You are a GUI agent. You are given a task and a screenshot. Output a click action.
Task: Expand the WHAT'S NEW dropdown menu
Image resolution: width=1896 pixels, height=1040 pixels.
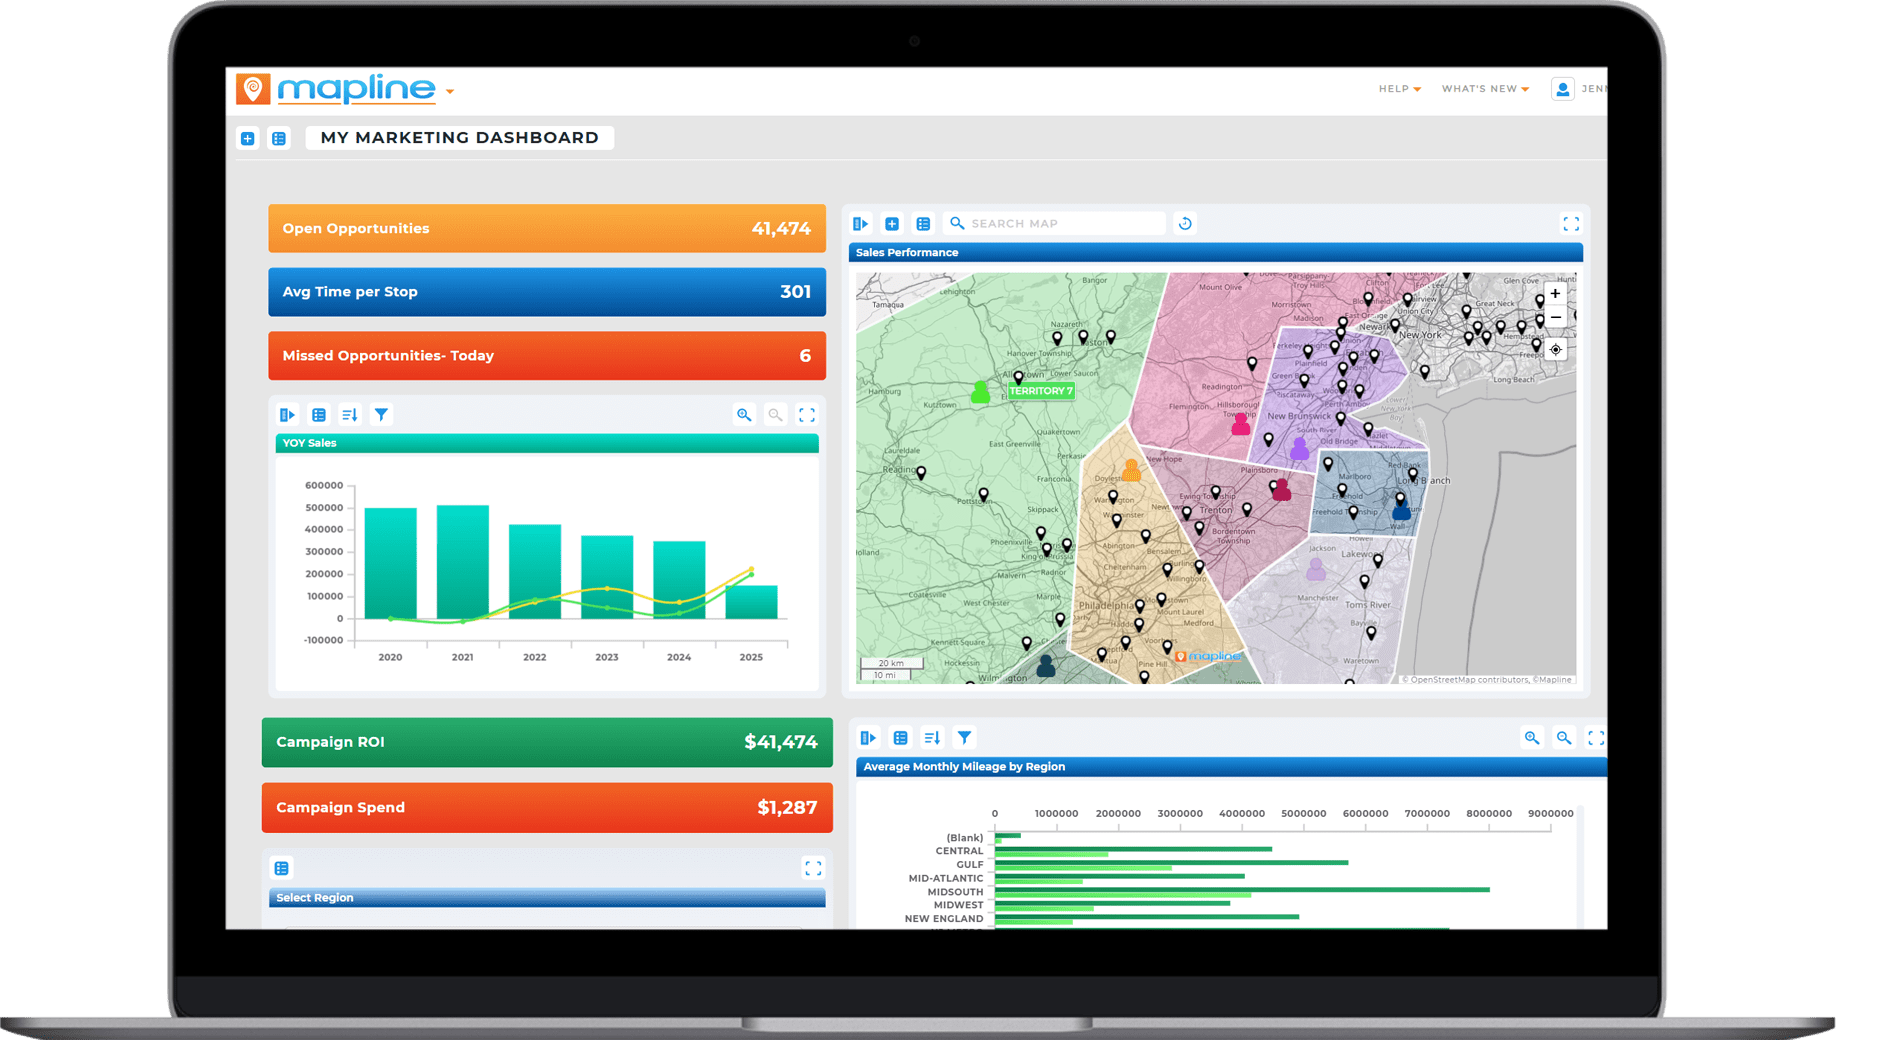(1485, 88)
